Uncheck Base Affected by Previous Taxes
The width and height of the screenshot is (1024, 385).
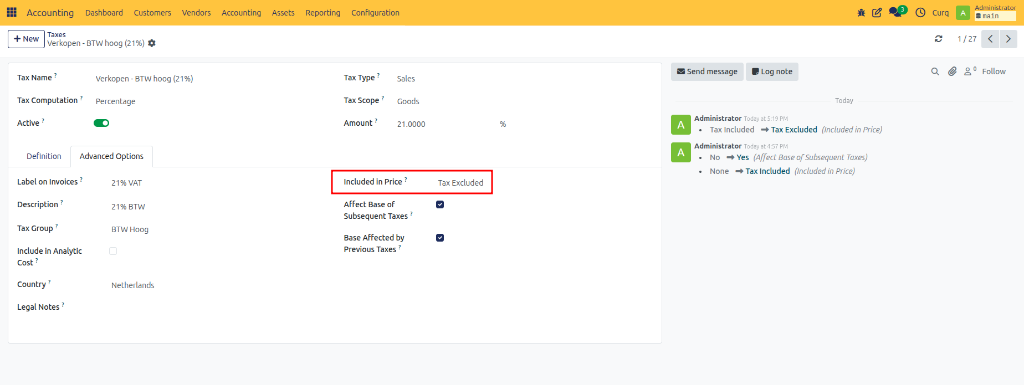(x=440, y=238)
